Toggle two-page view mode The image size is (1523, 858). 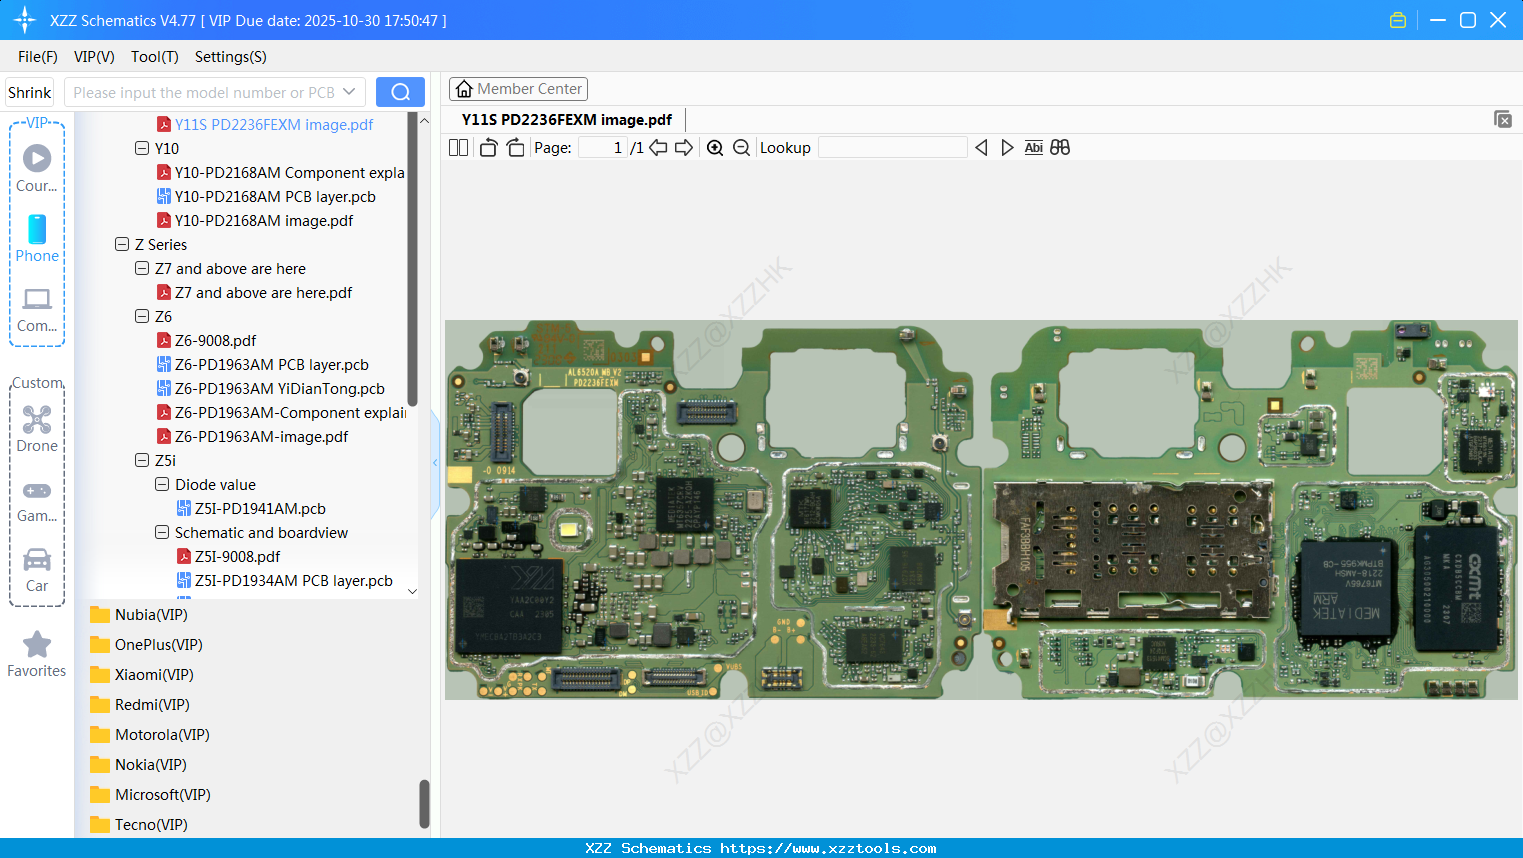458,147
